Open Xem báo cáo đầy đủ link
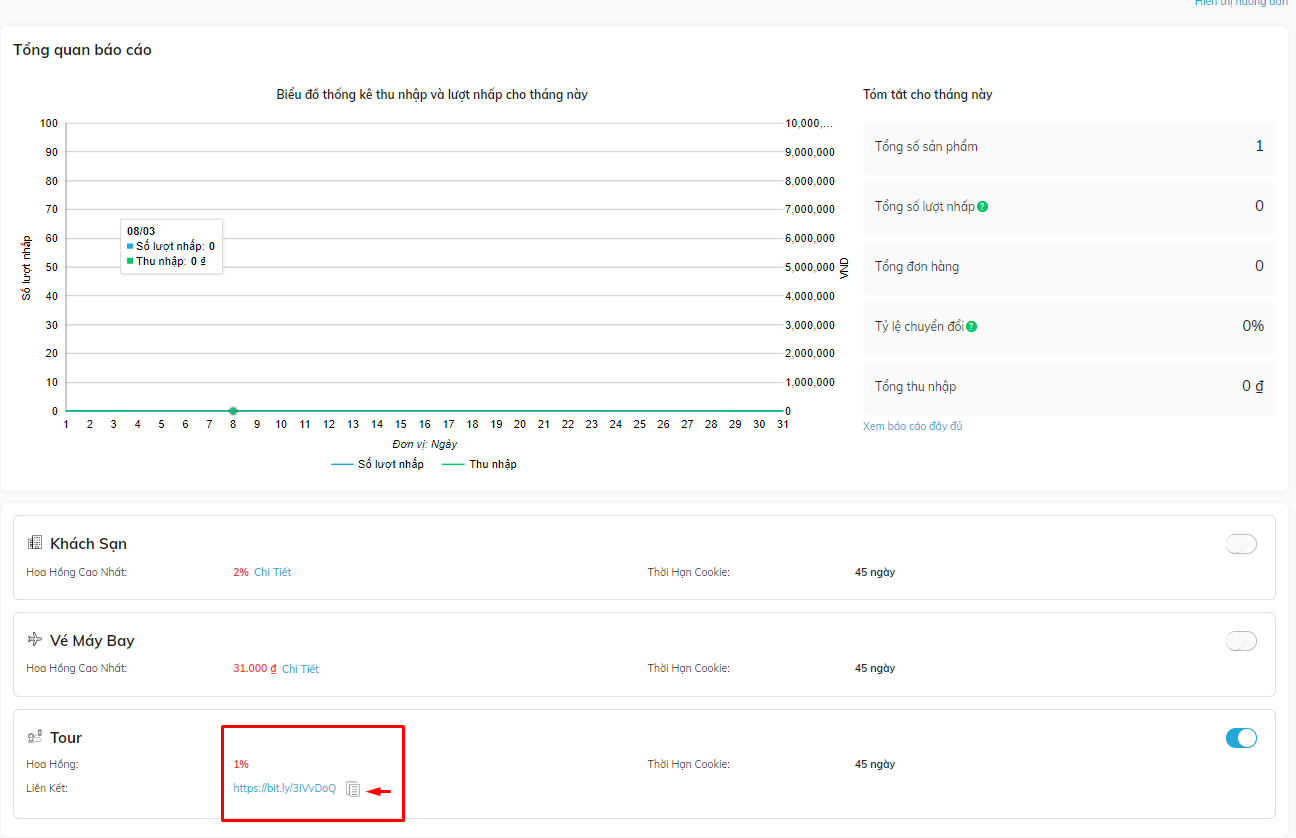This screenshot has width=1296, height=838. point(912,426)
